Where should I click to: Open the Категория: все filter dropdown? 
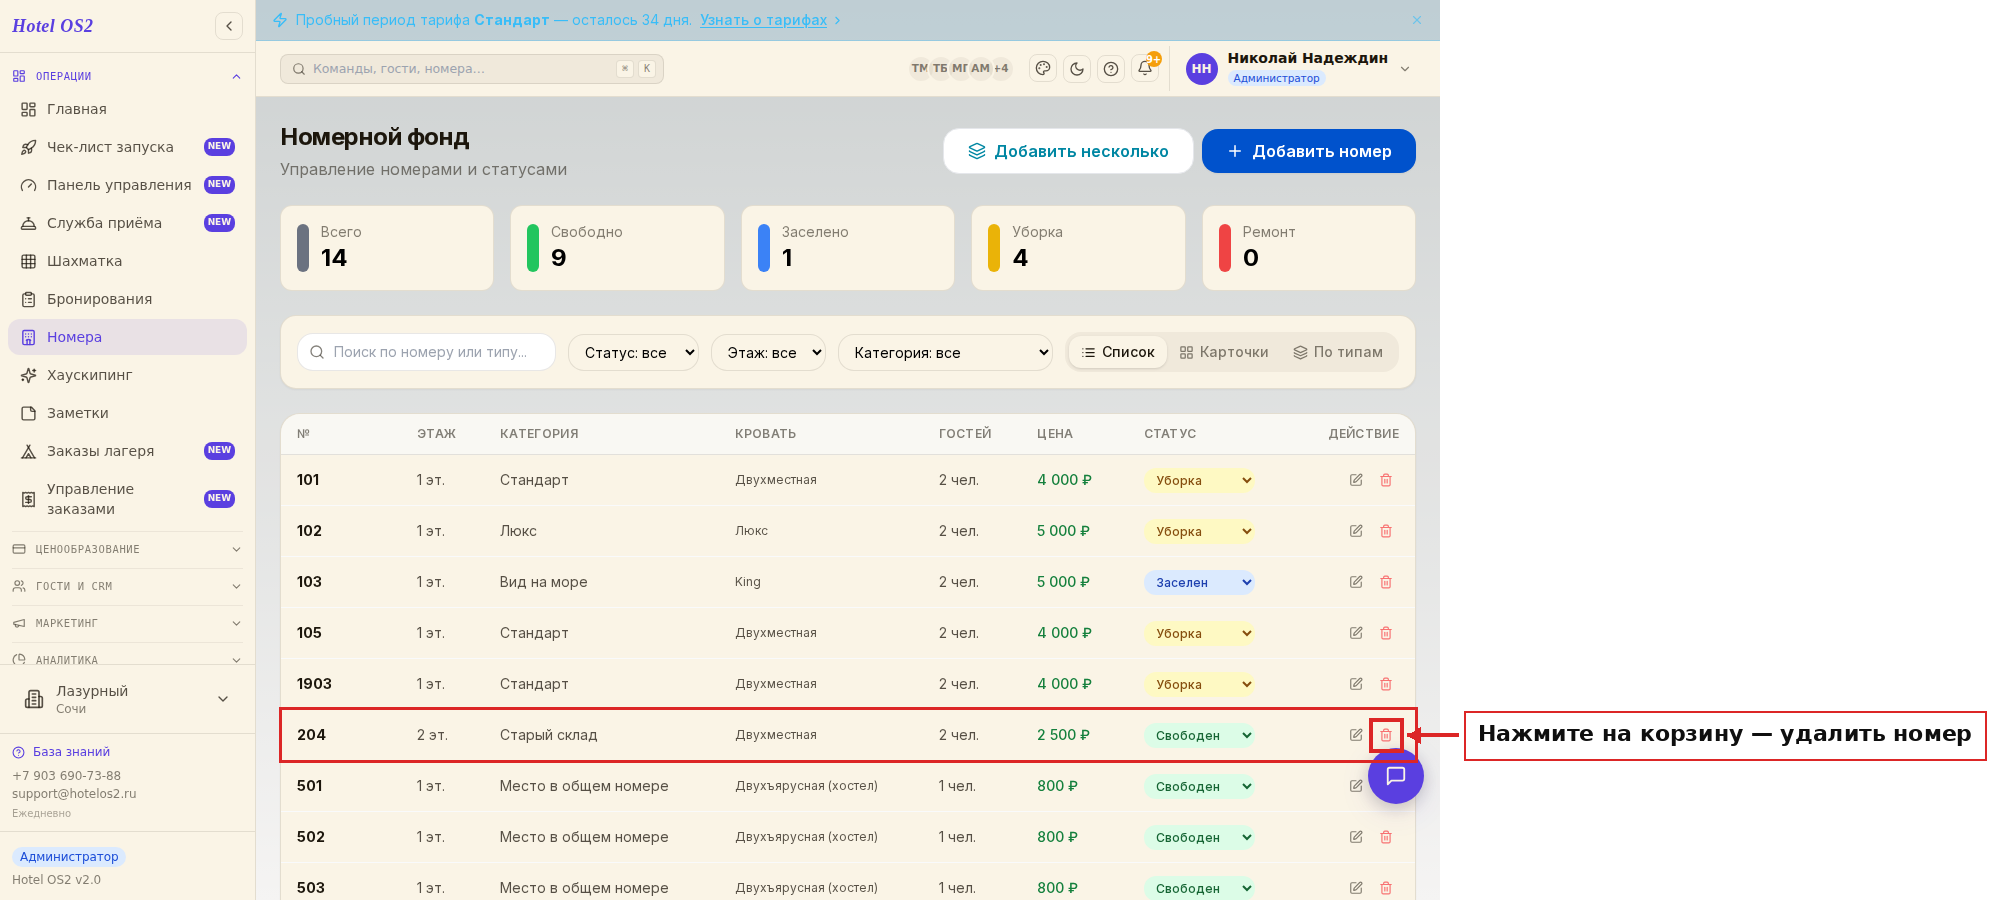pos(945,352)
